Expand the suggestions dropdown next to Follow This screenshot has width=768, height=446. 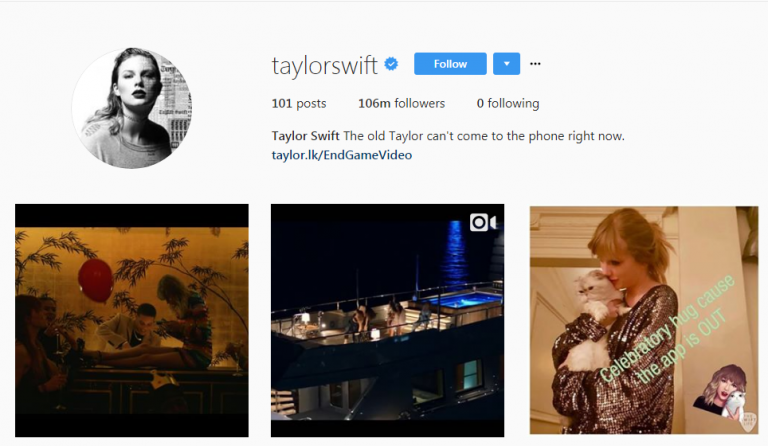click(x=506, y=64)
